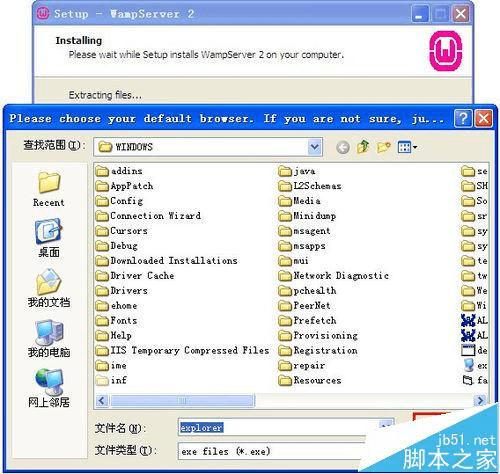Open 我的电脑 in the places bar
This screenshot has height=474, width=500.
pos(49,339)
